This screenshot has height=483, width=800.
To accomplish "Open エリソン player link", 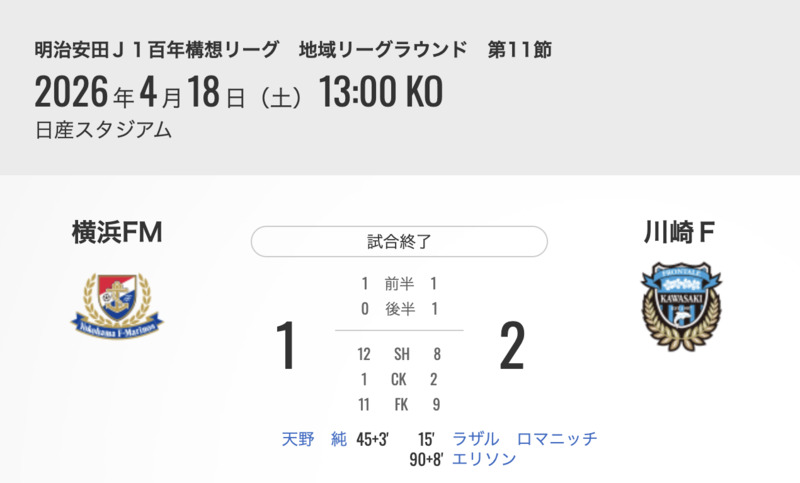I will pos(484,459).
